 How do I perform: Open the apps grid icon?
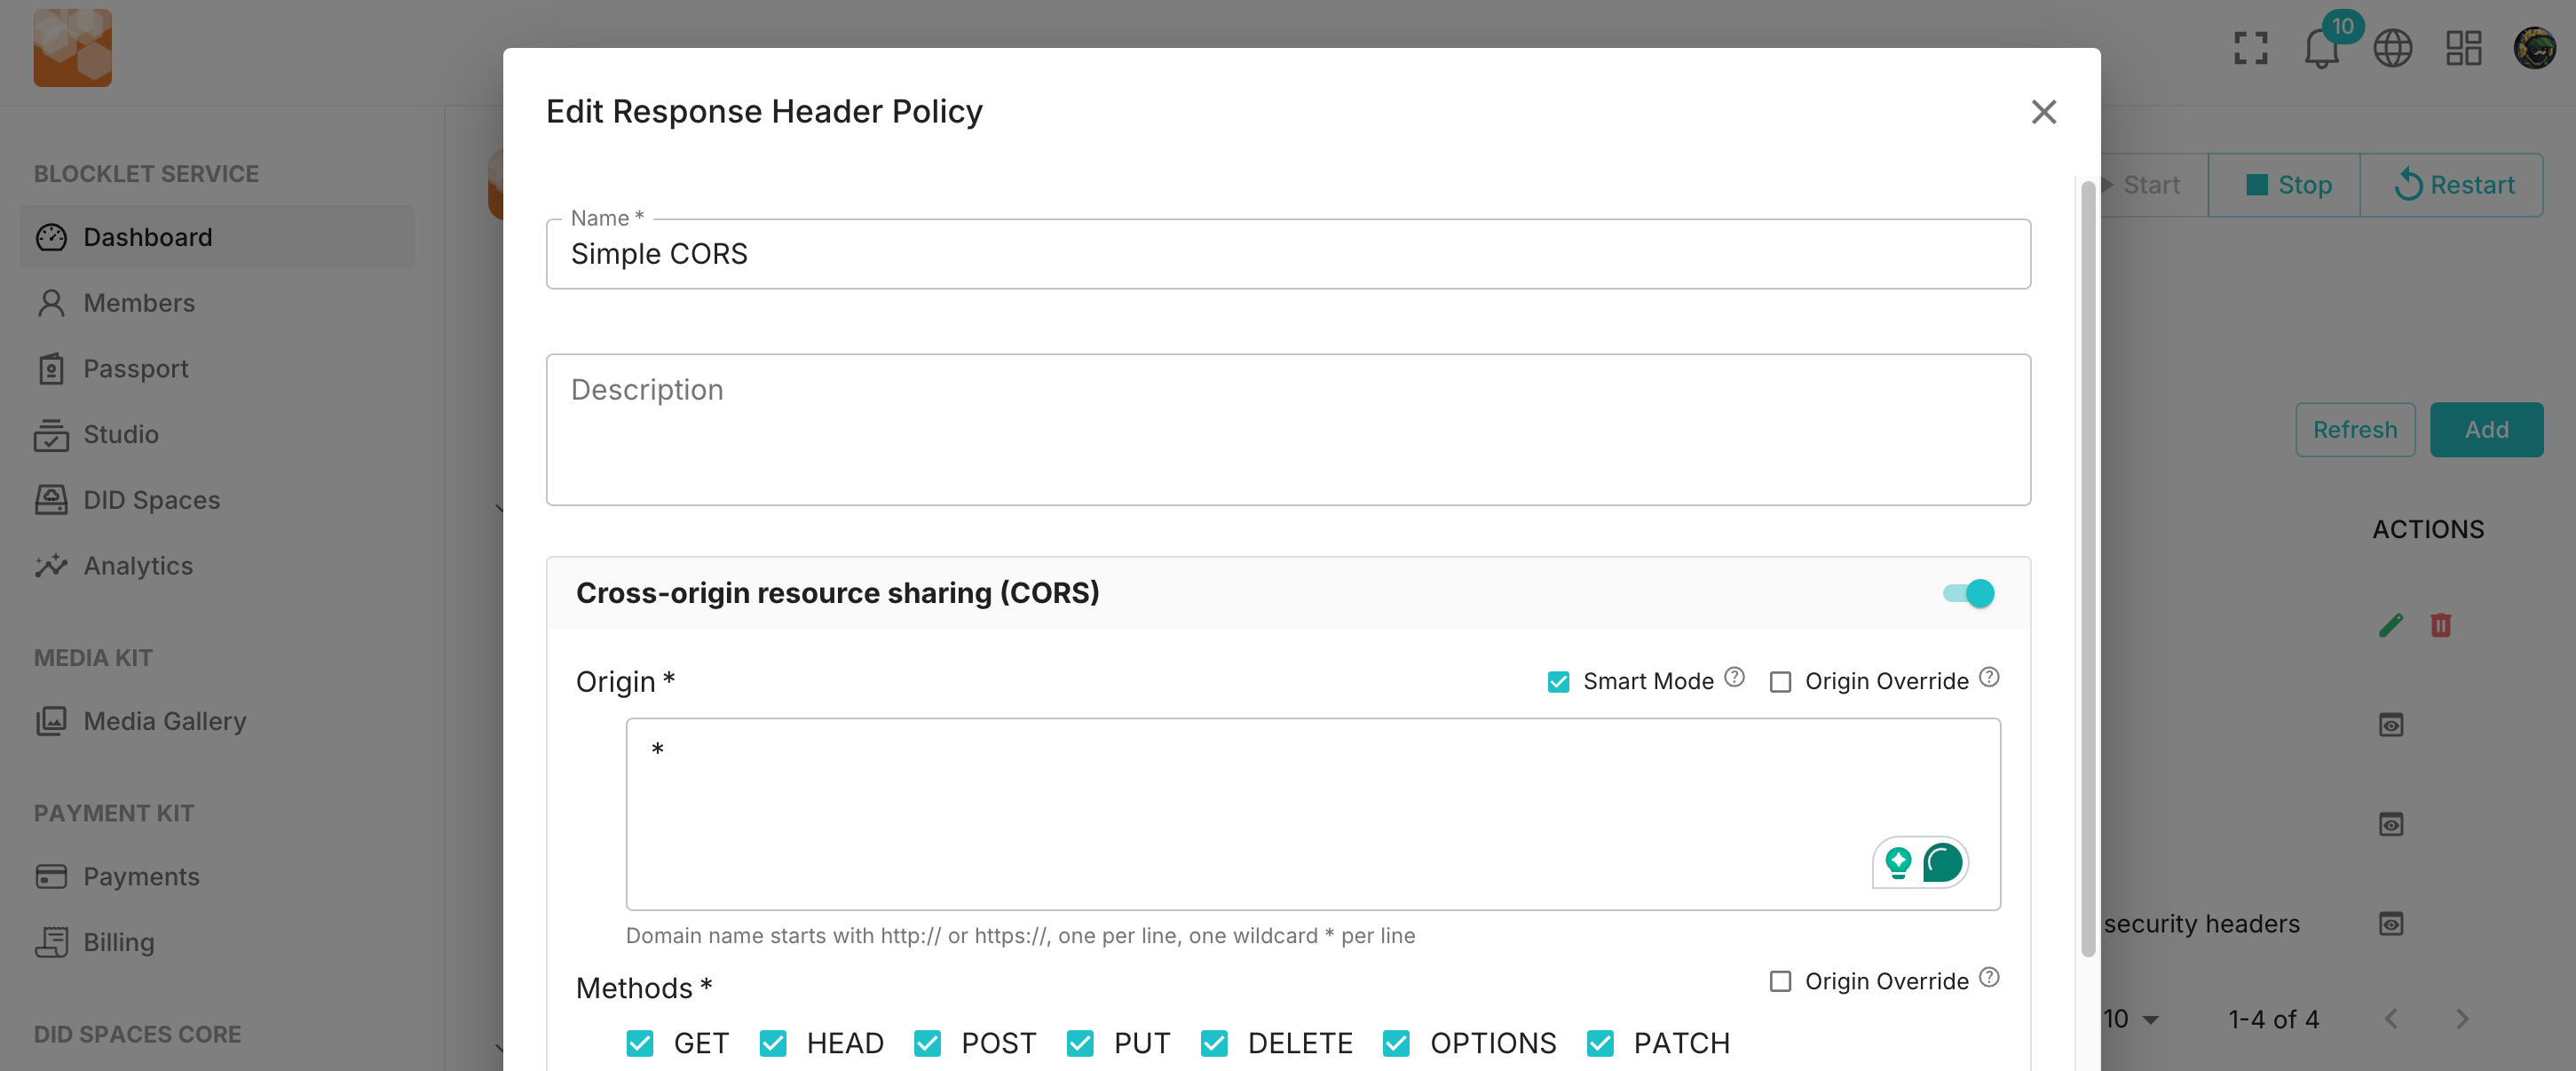2463,48
